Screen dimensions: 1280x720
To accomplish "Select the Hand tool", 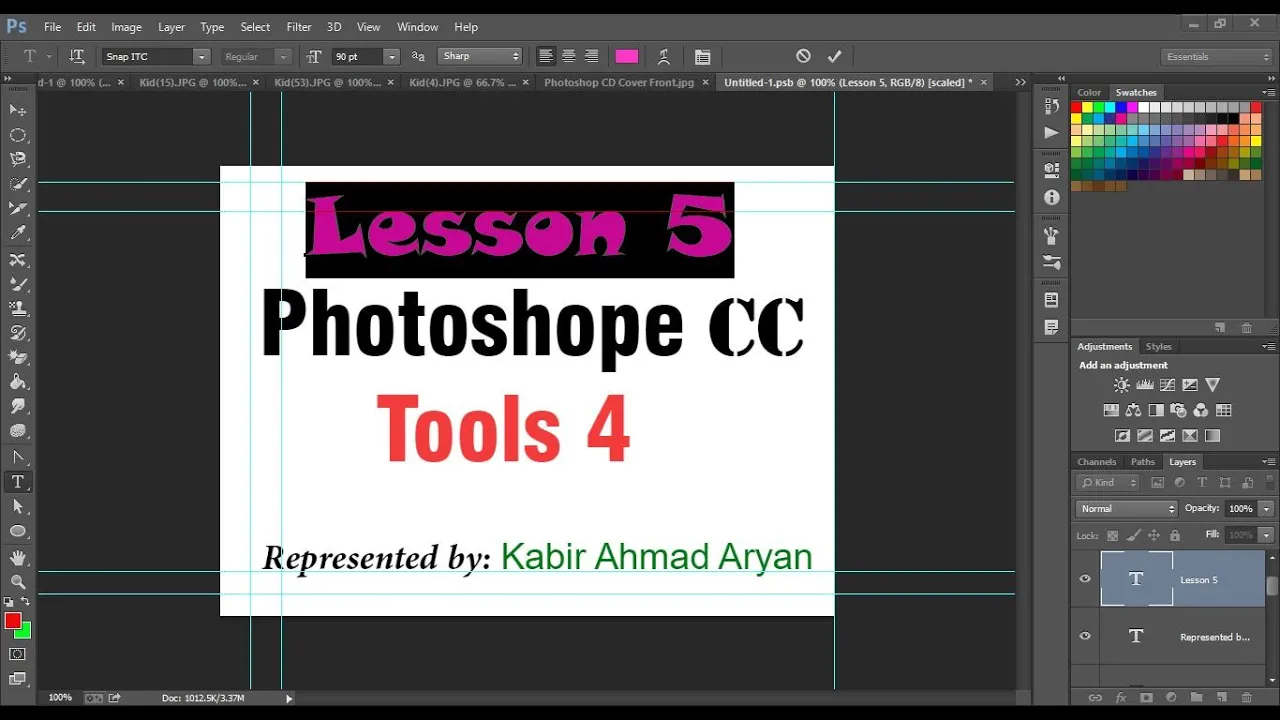I will pyautogui.click(x=18, y=557).
